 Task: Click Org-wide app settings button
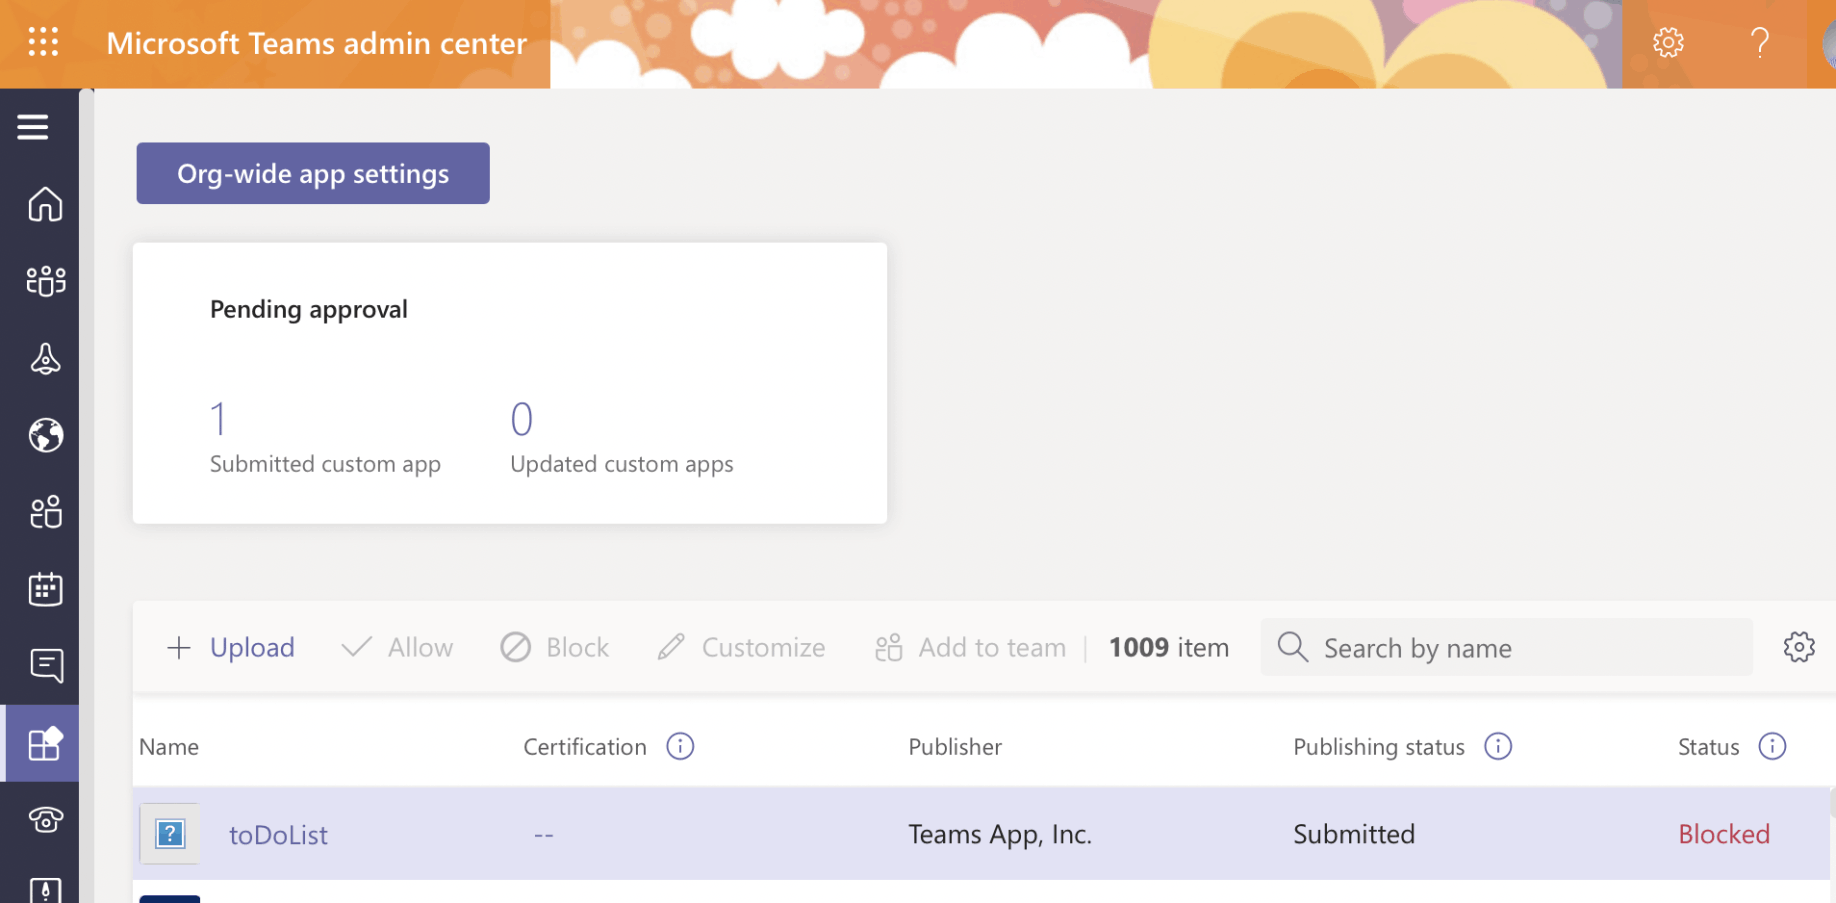313,173
